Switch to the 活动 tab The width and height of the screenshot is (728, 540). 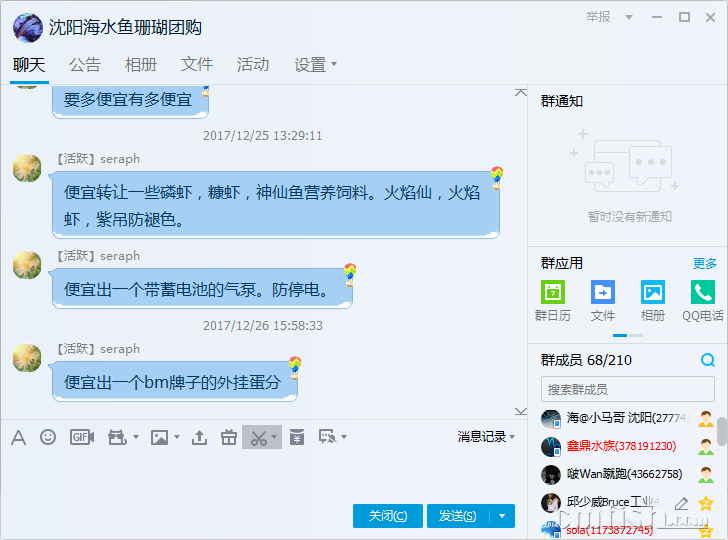coord(253,65)
